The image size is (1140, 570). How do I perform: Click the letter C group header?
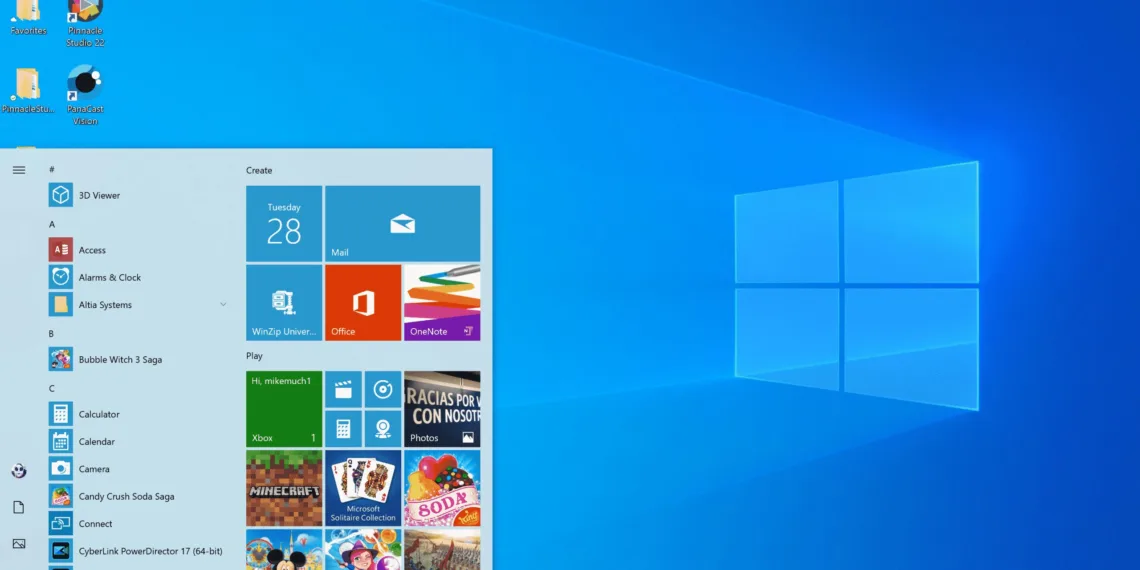point(52,388)
